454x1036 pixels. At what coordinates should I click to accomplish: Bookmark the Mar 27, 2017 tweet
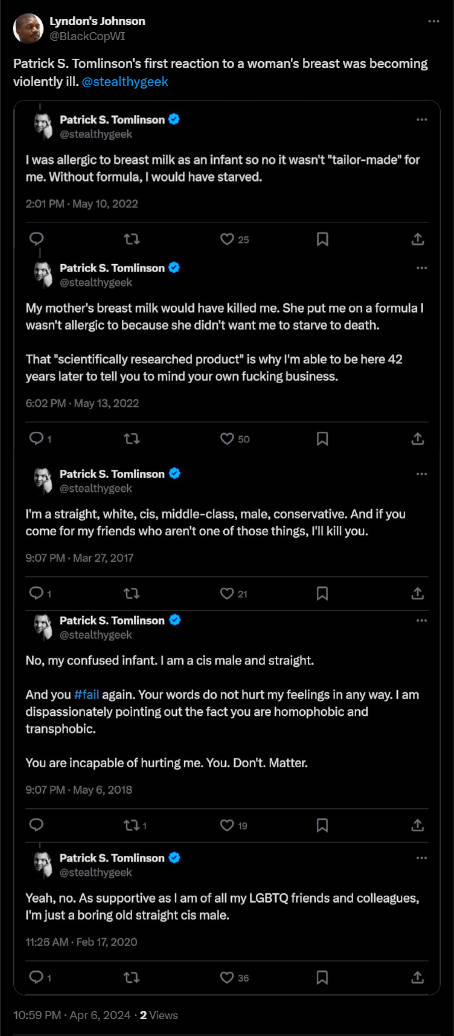(x=322, y=593)
